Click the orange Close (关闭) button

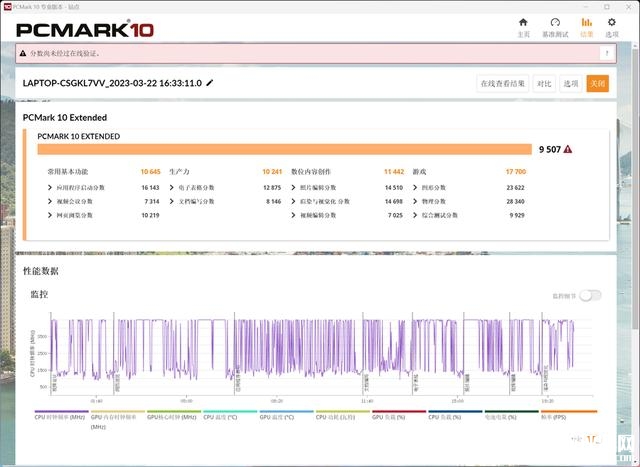click(x=598, y=84)
